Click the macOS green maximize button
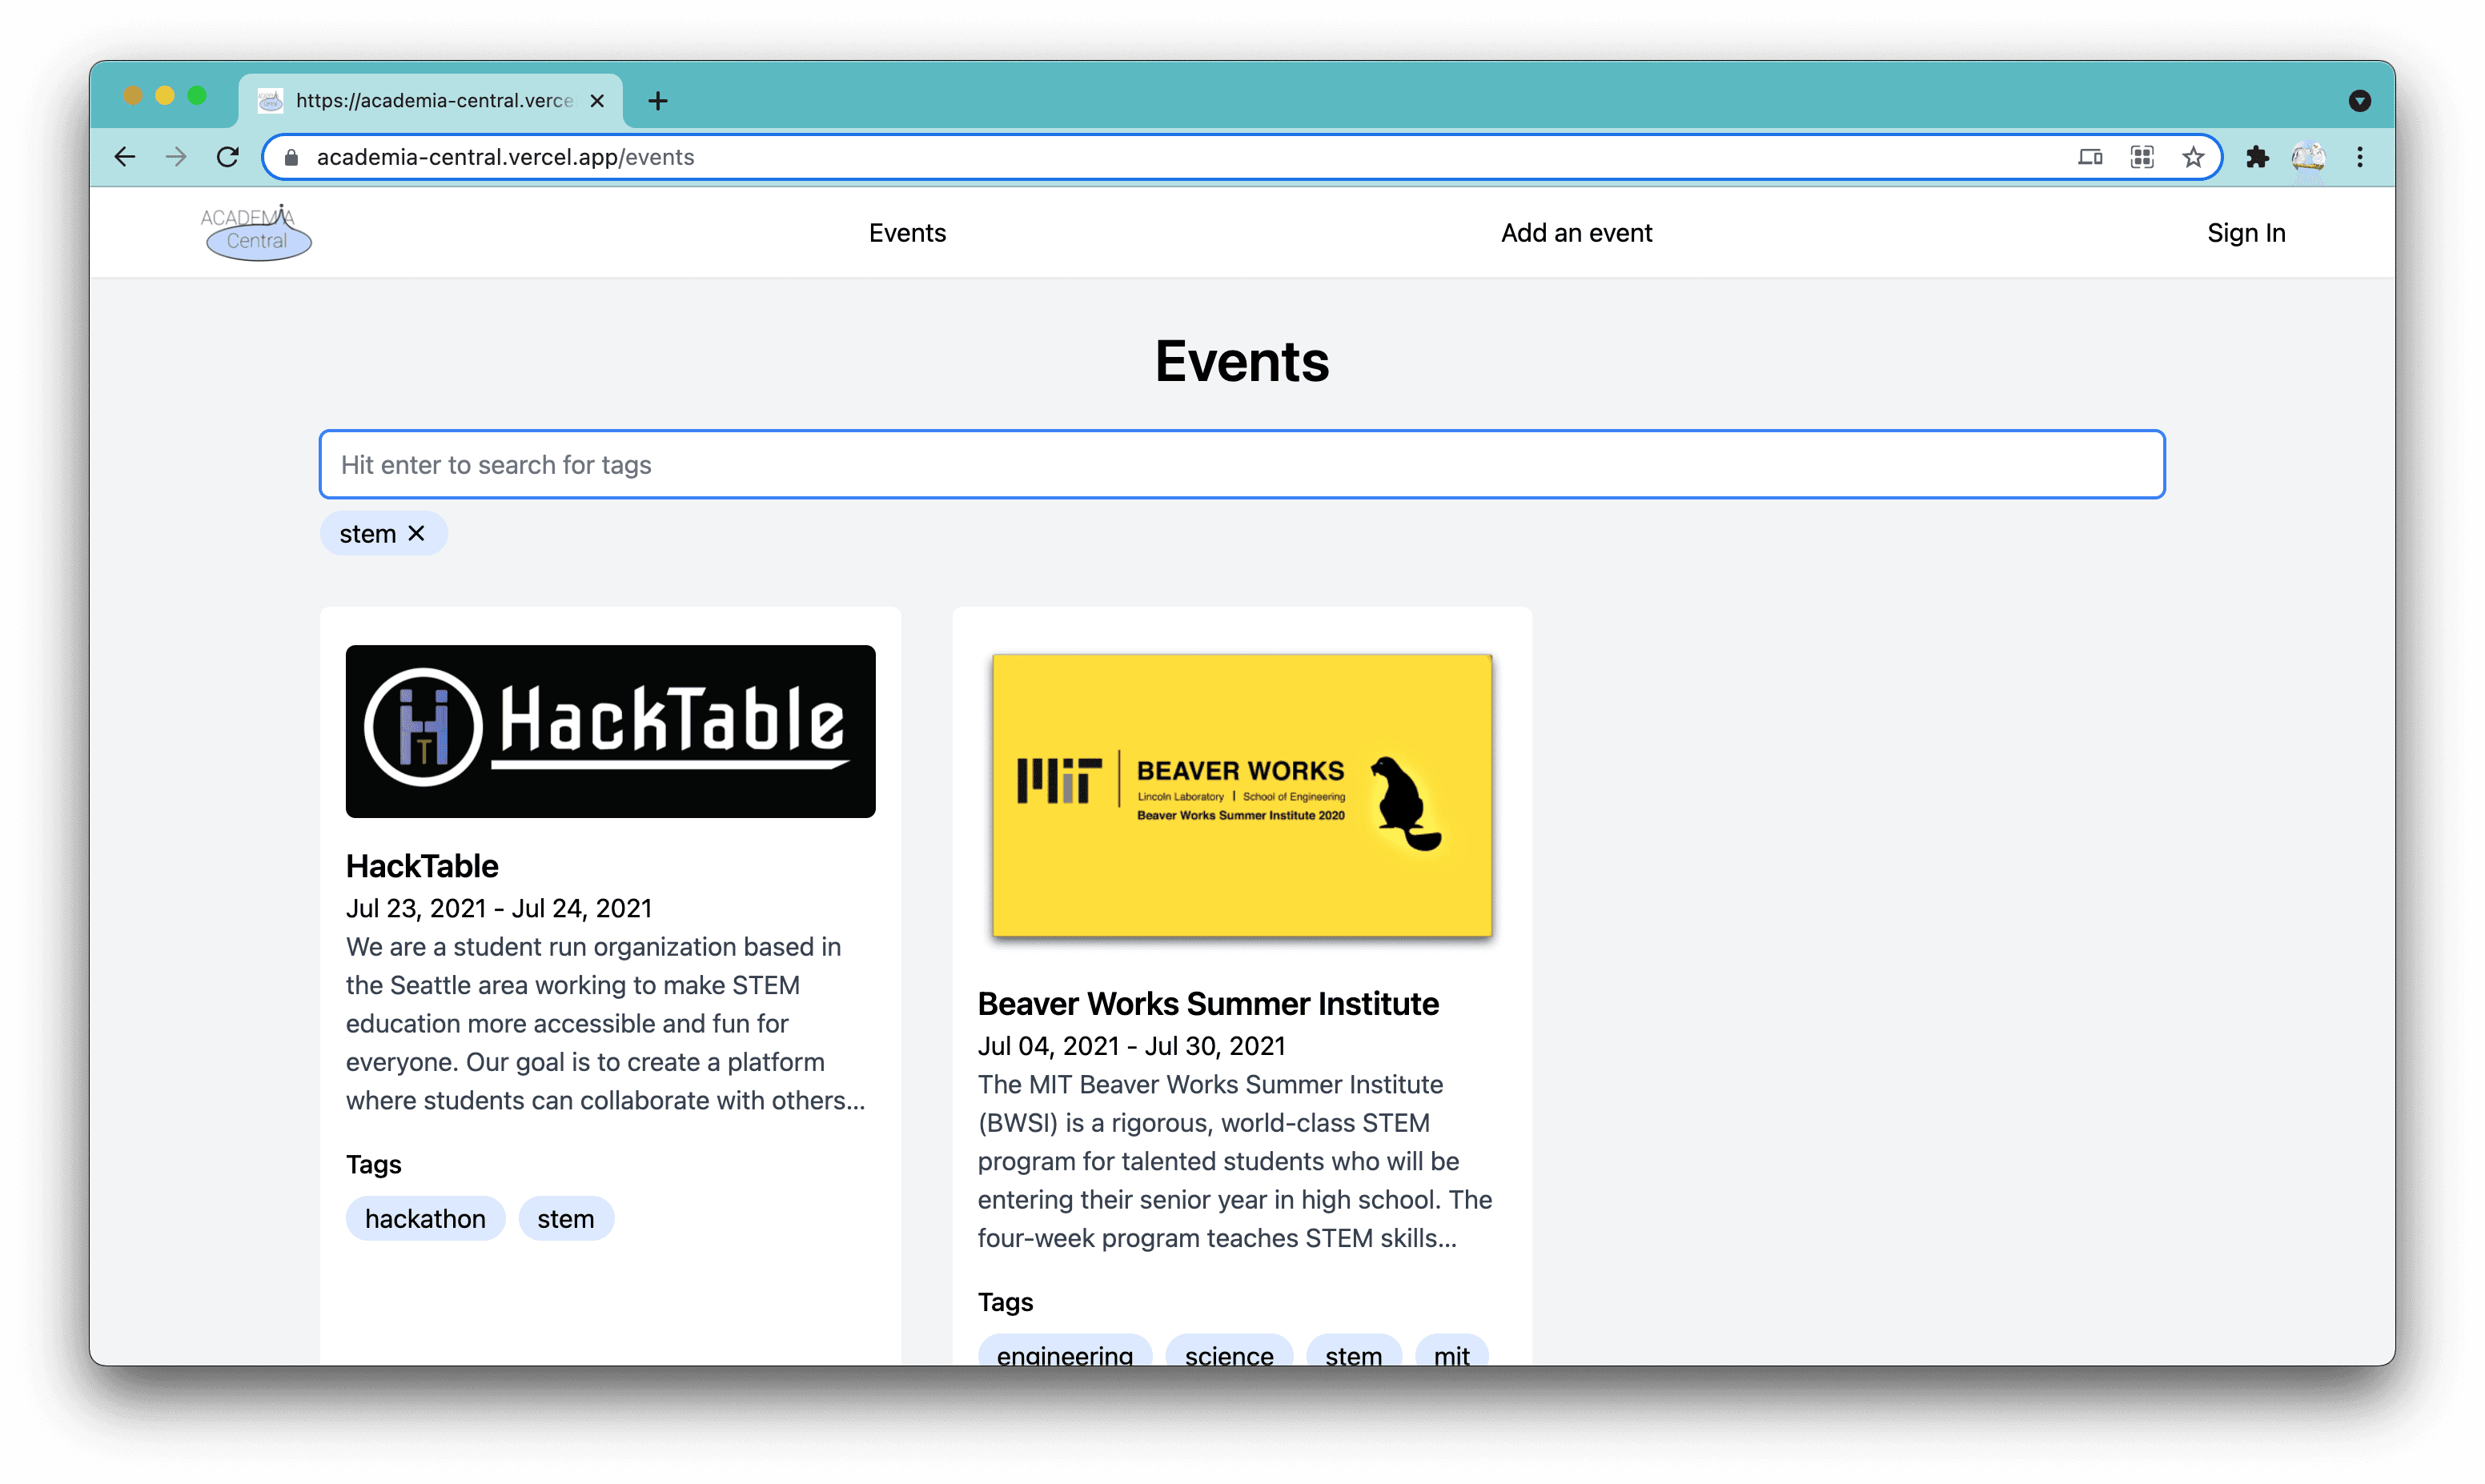Image resolution: width=2485 pixels, height=1484 pixels. click(197, 96)
